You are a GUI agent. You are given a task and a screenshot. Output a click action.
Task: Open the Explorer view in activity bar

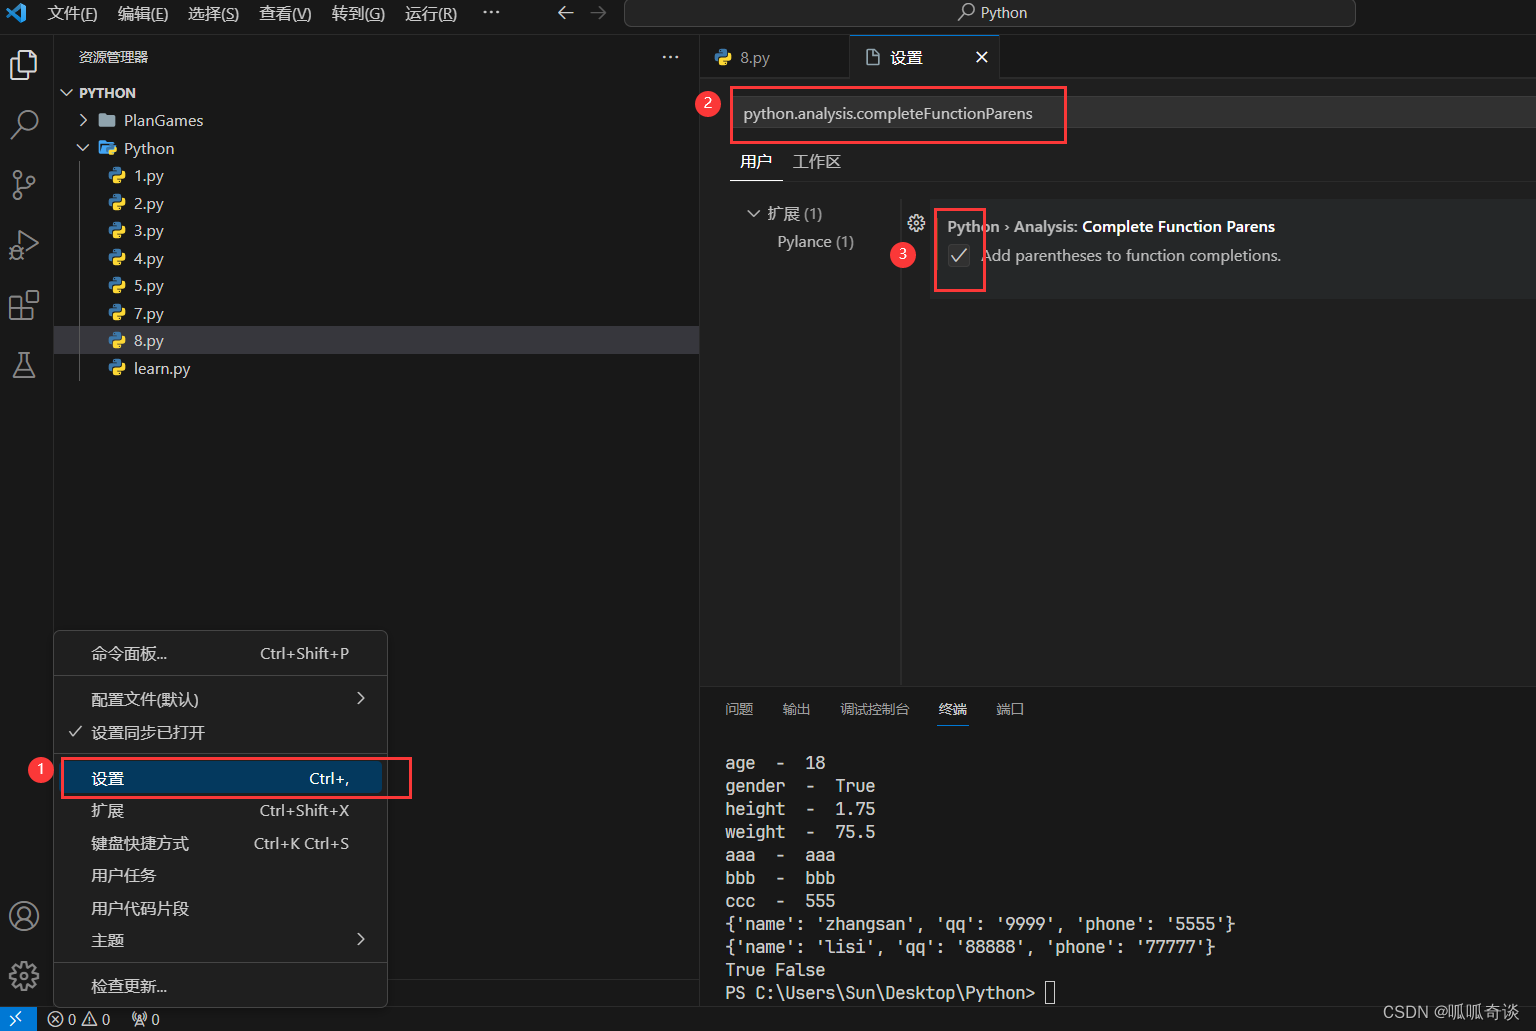pos(24,65)
